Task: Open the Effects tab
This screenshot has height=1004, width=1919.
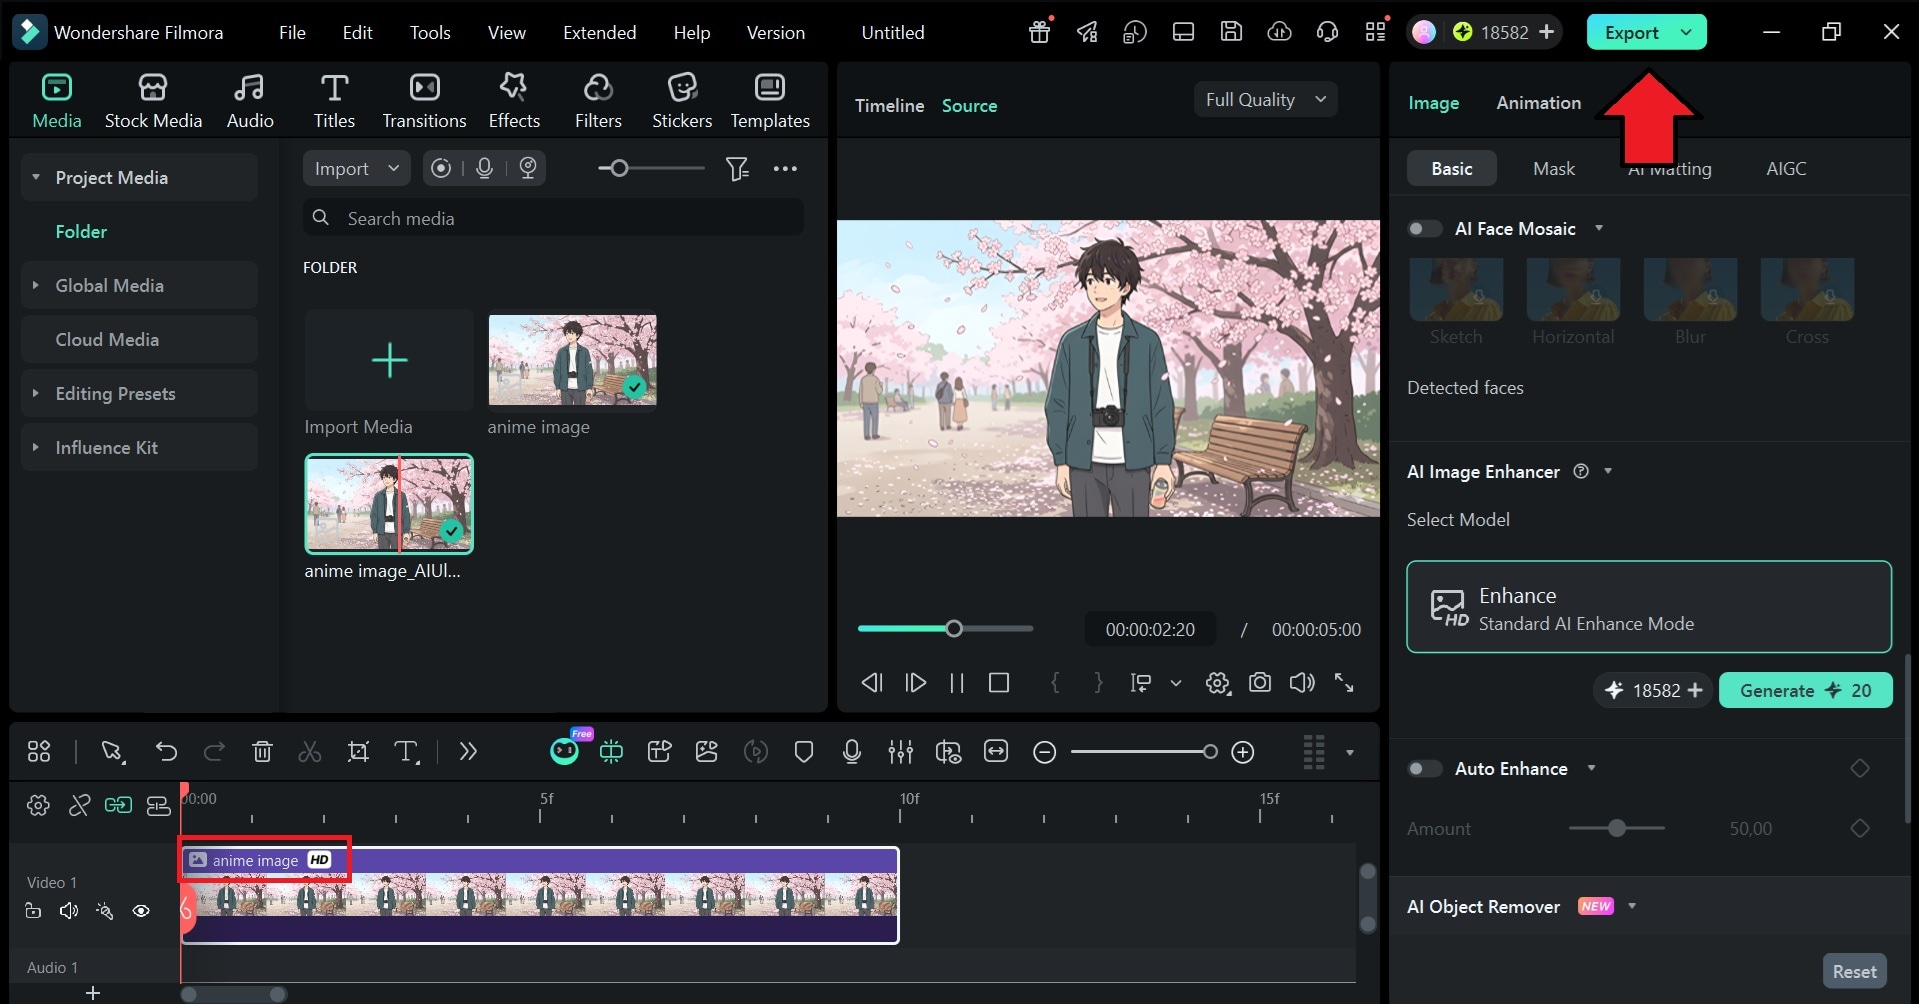Action: tap(514, 101)
